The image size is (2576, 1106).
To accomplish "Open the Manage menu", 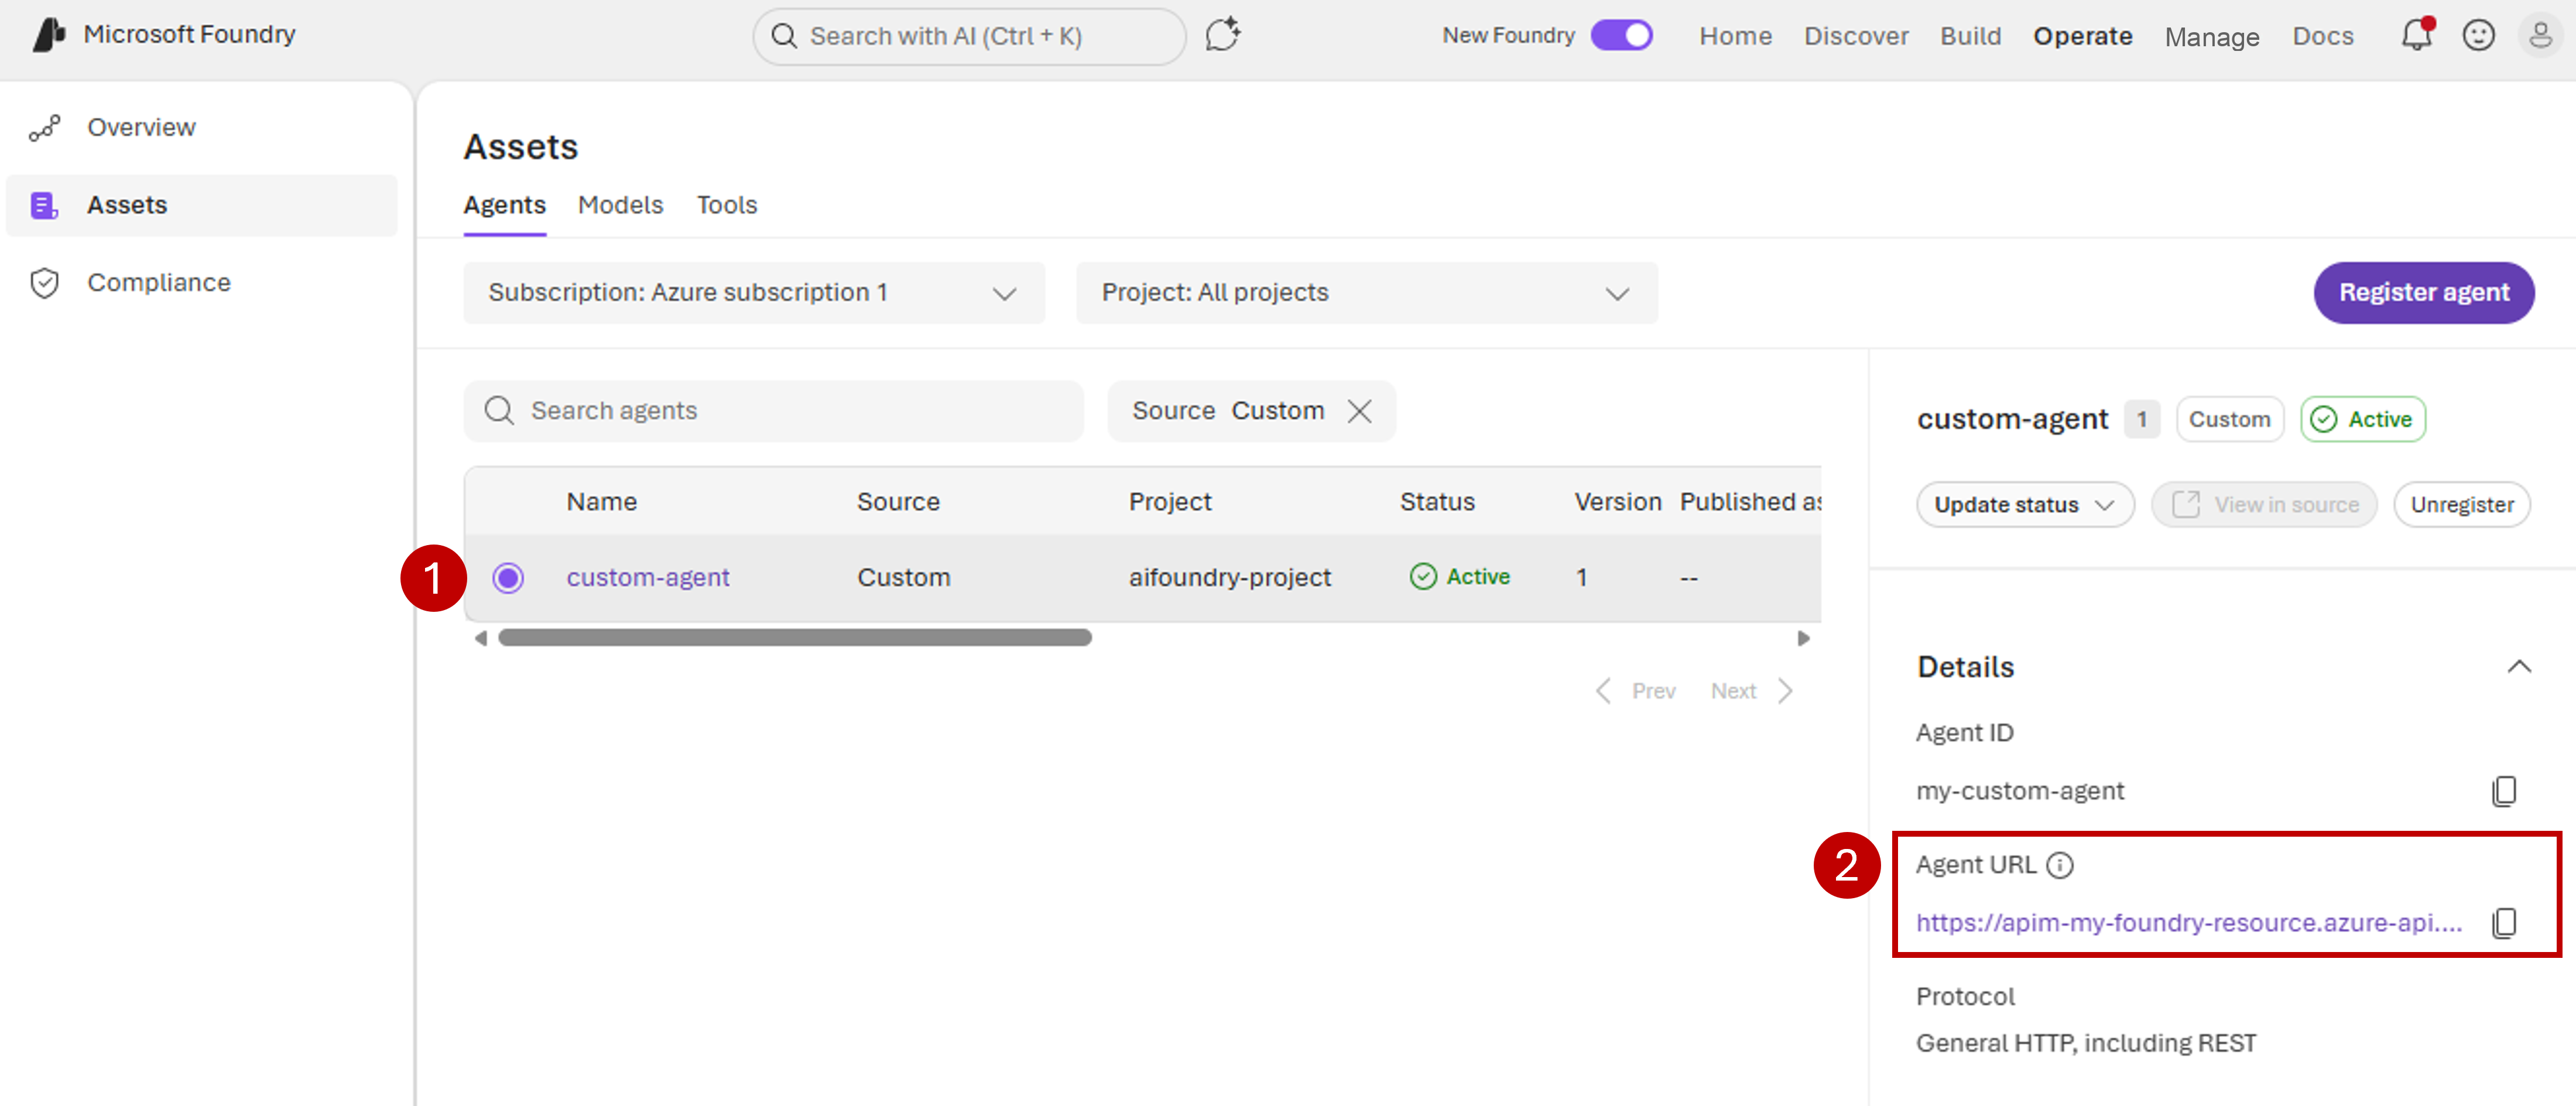I will (x=2211, y=37).
